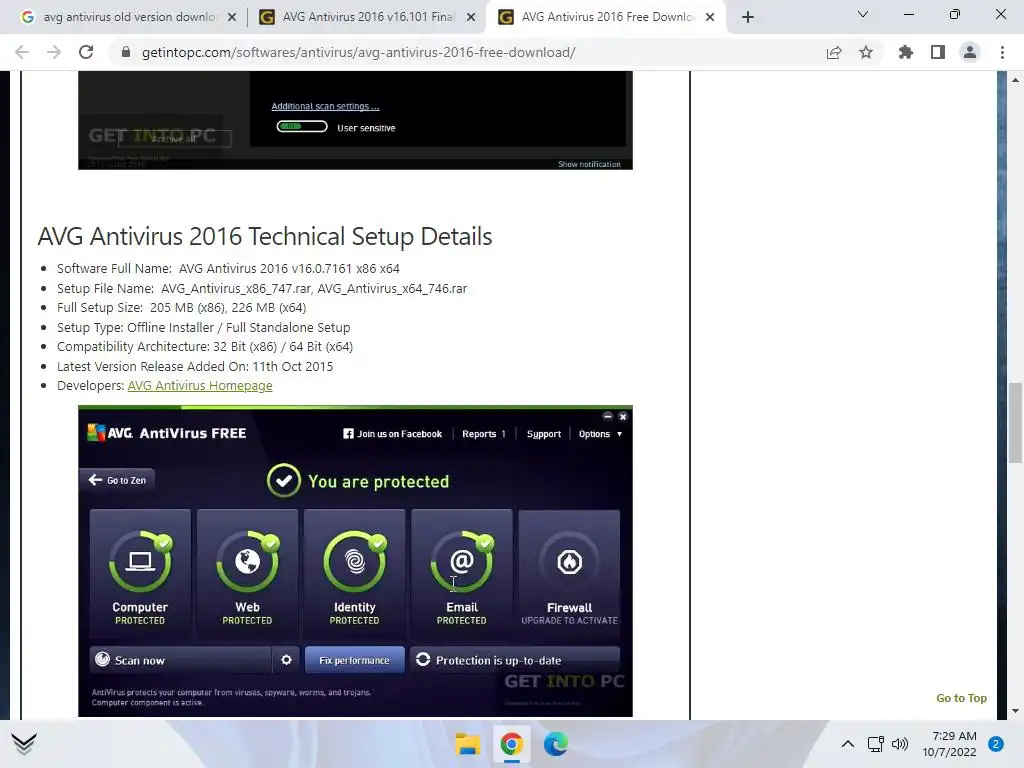
Task: Click AVG AntiVirus FREE screenshot image
Action: pos(355,561)
